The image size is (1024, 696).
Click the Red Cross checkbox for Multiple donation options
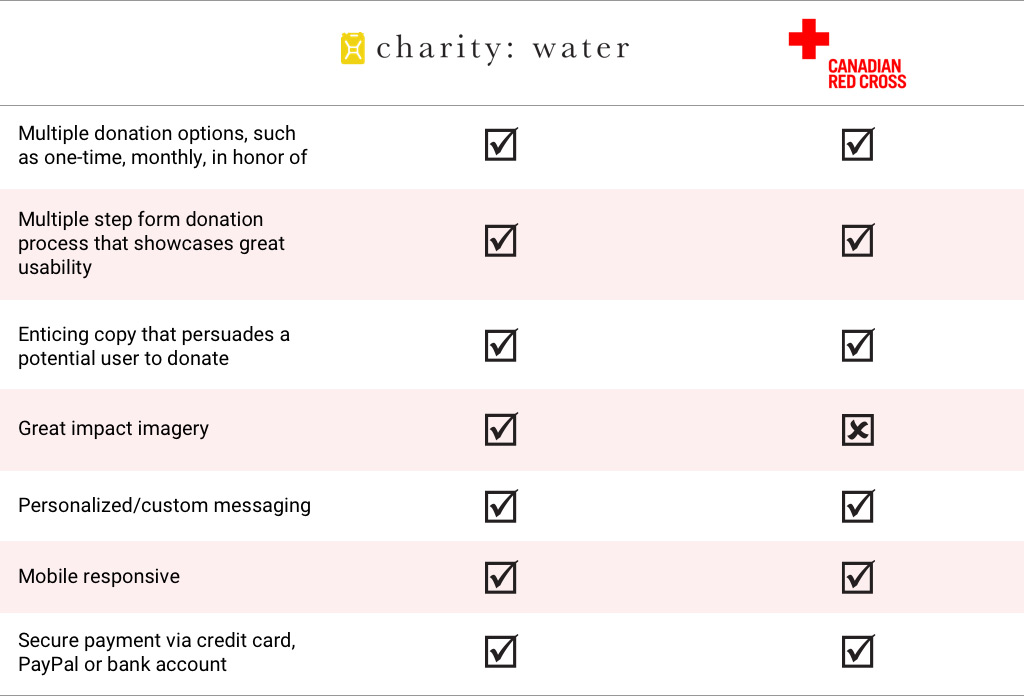(858, 144)
